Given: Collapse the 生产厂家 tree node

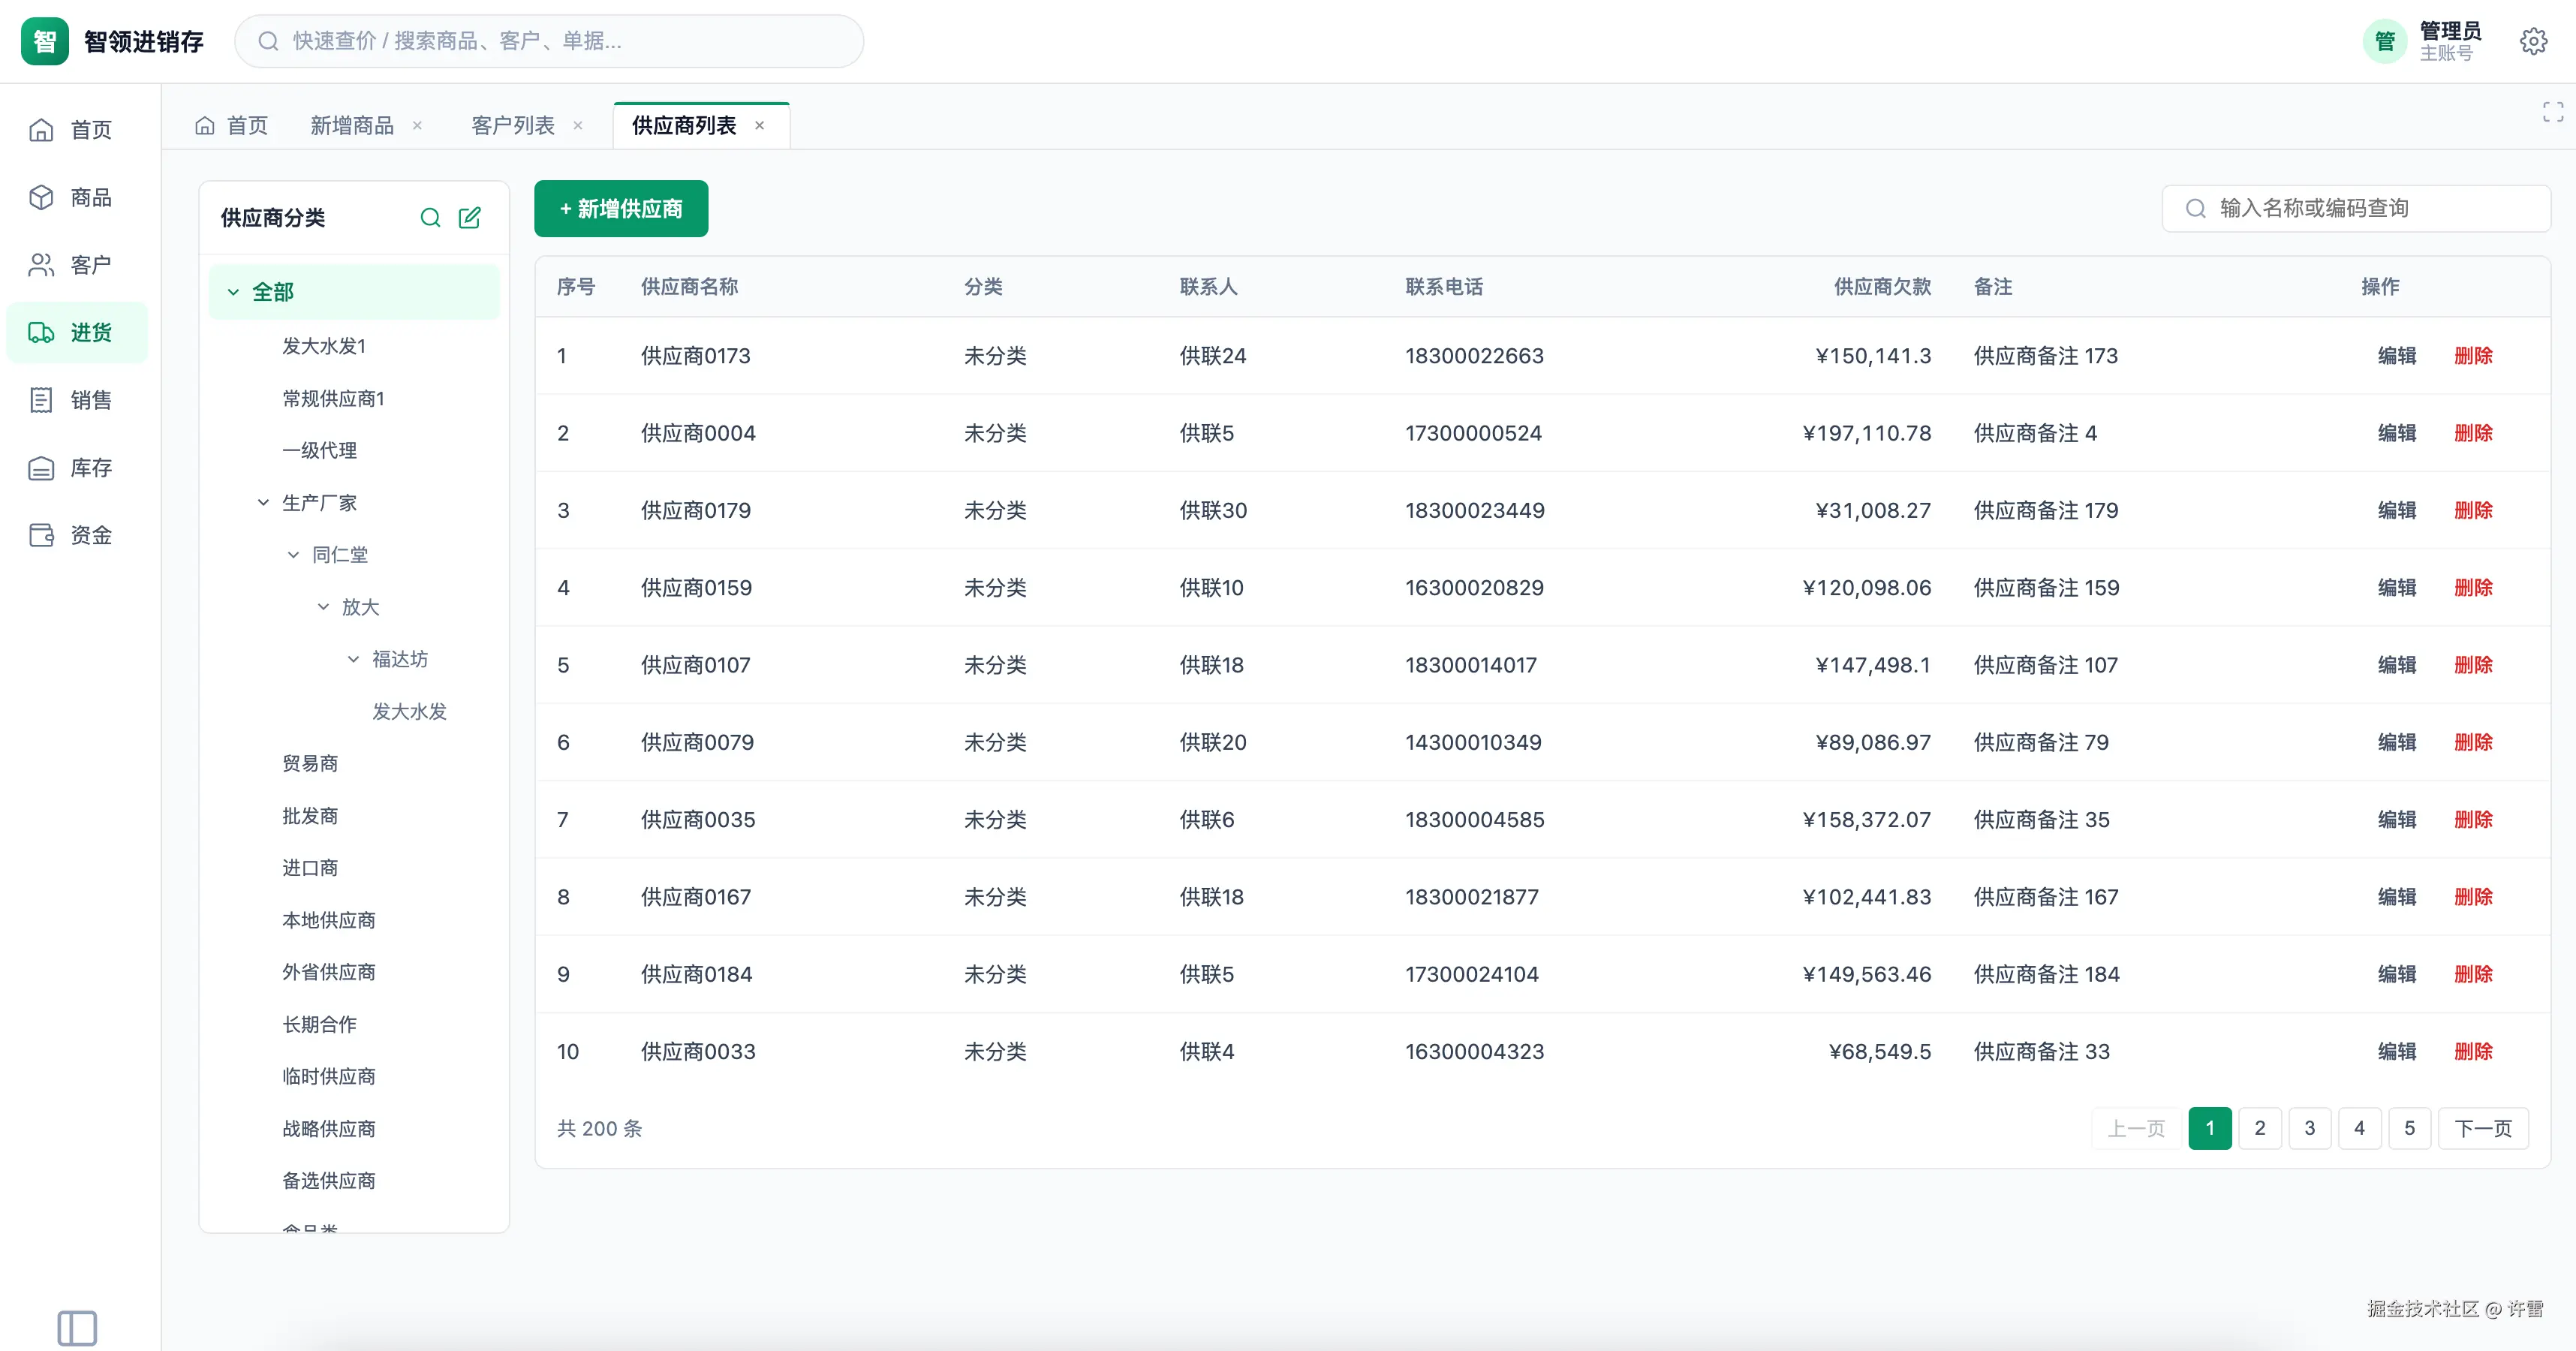Looking at the screenshot, I should point(263,502).
